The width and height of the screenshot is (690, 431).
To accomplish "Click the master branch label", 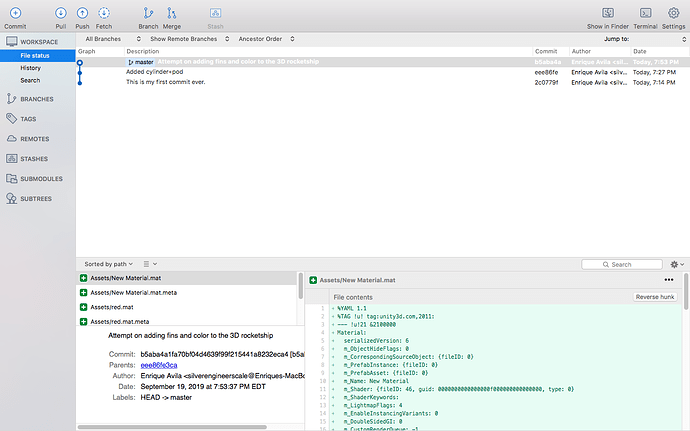I will [141, 62].
